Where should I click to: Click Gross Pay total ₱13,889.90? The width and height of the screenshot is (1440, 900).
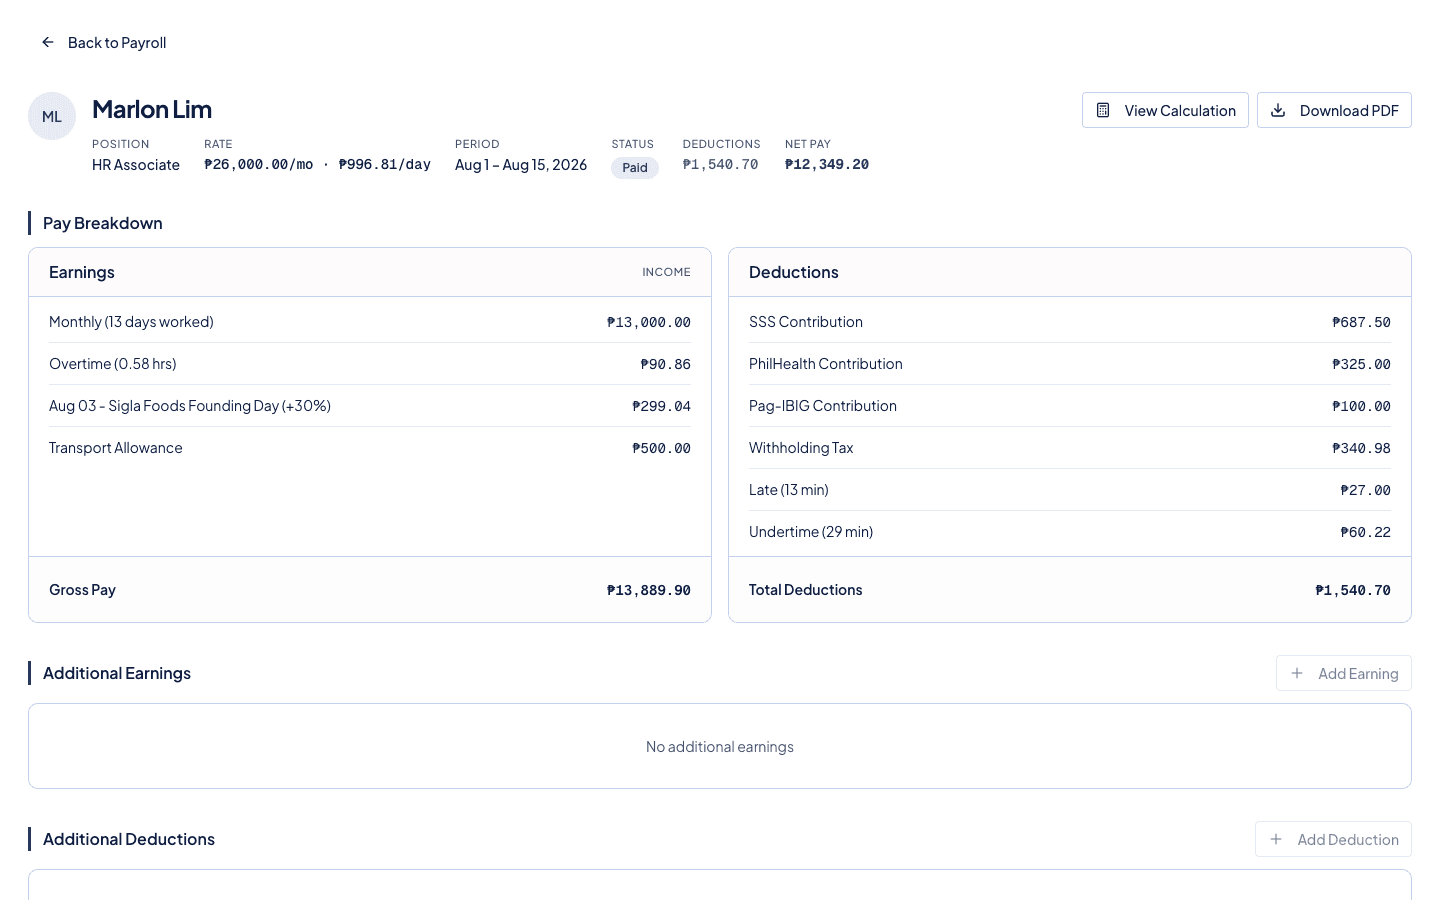point(649,590)
